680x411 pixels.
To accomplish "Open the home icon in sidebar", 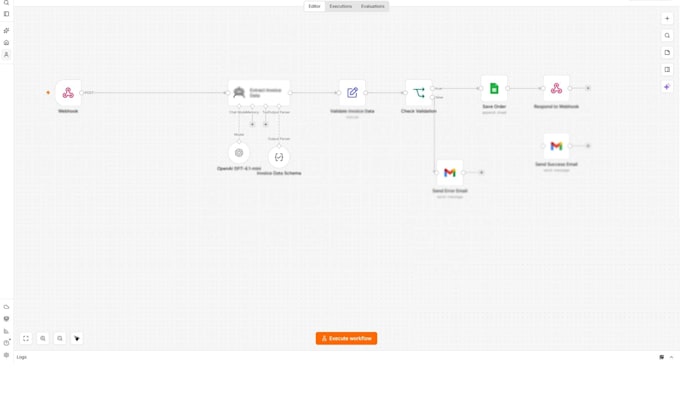I will pyautogui.click(x=7, y=42).
